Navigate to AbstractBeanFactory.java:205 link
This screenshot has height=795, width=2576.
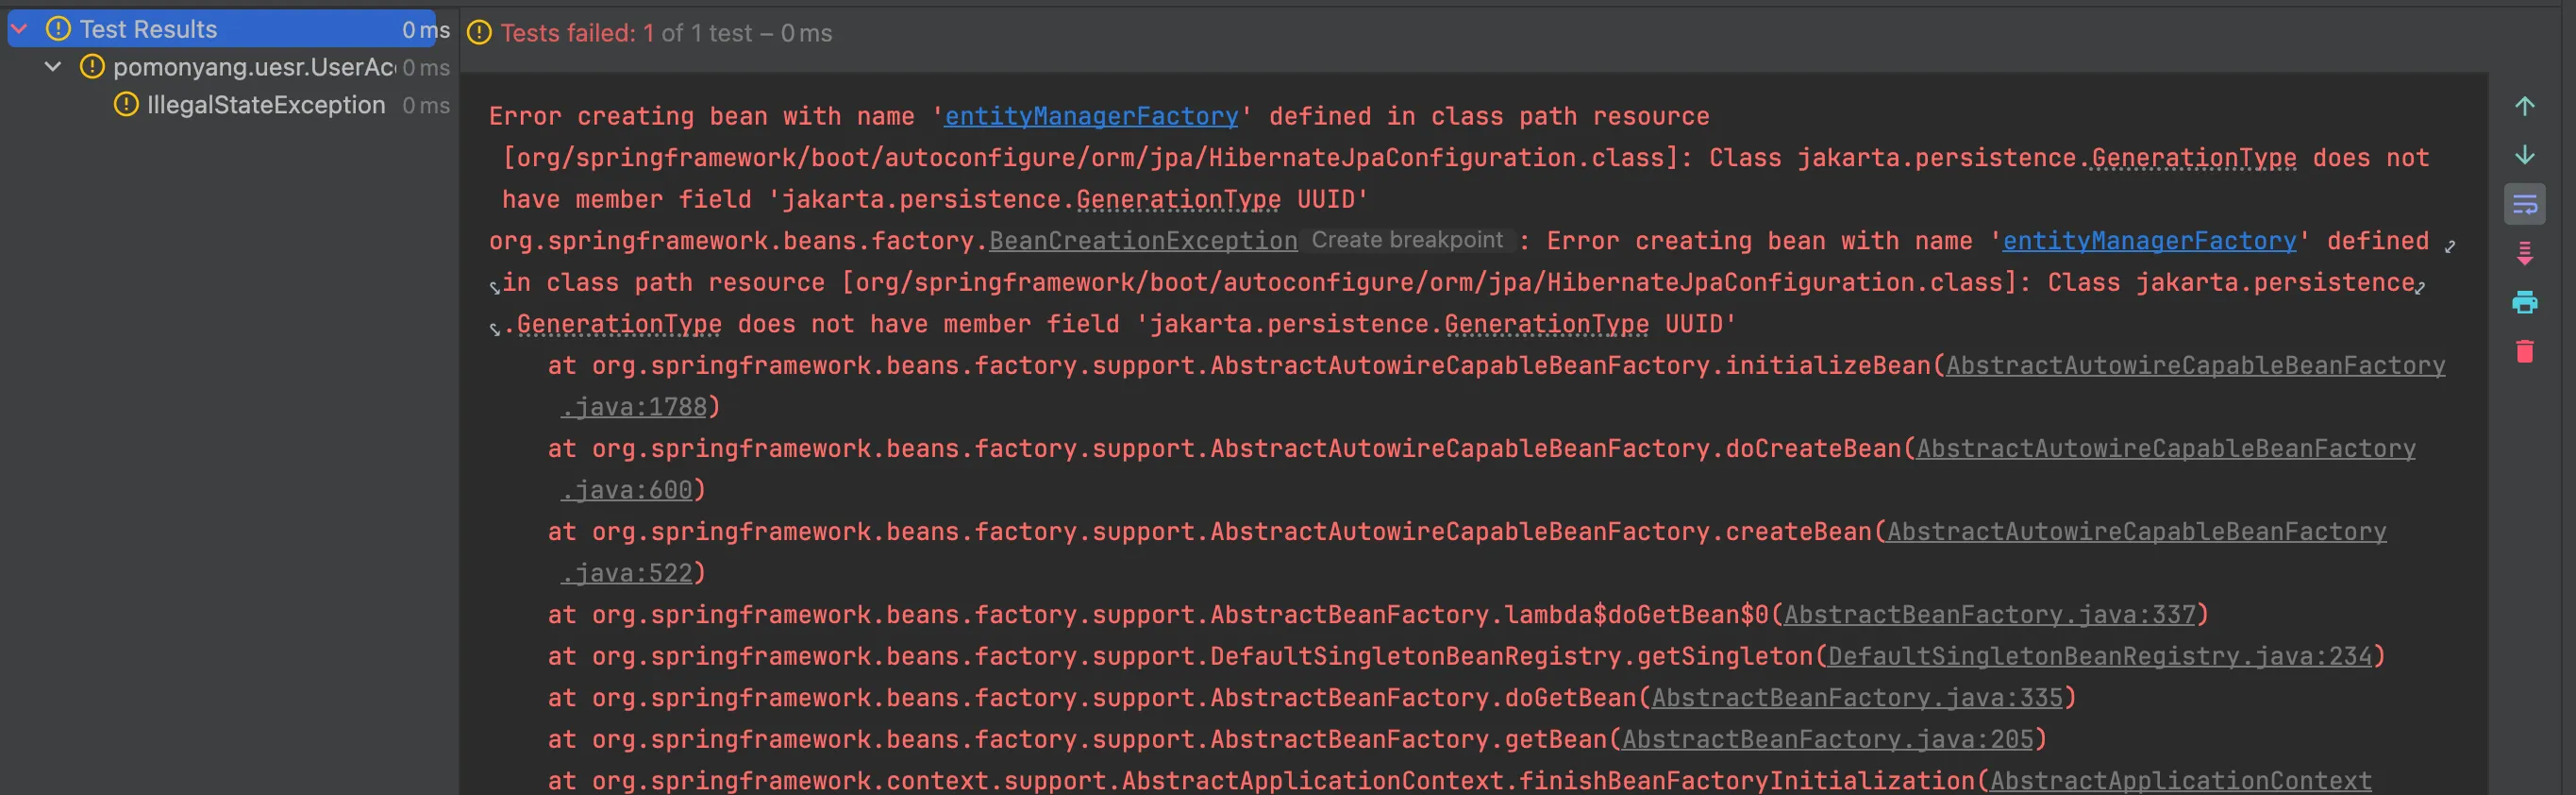point(1827,740)
